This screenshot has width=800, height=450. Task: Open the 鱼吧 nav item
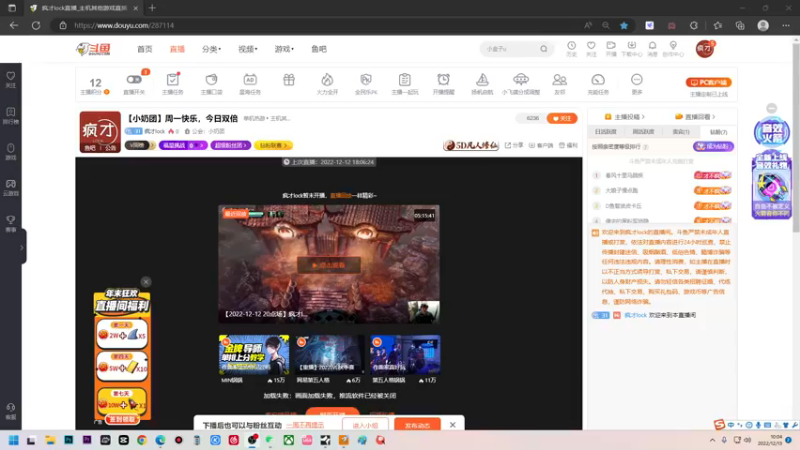pos(319,49)
